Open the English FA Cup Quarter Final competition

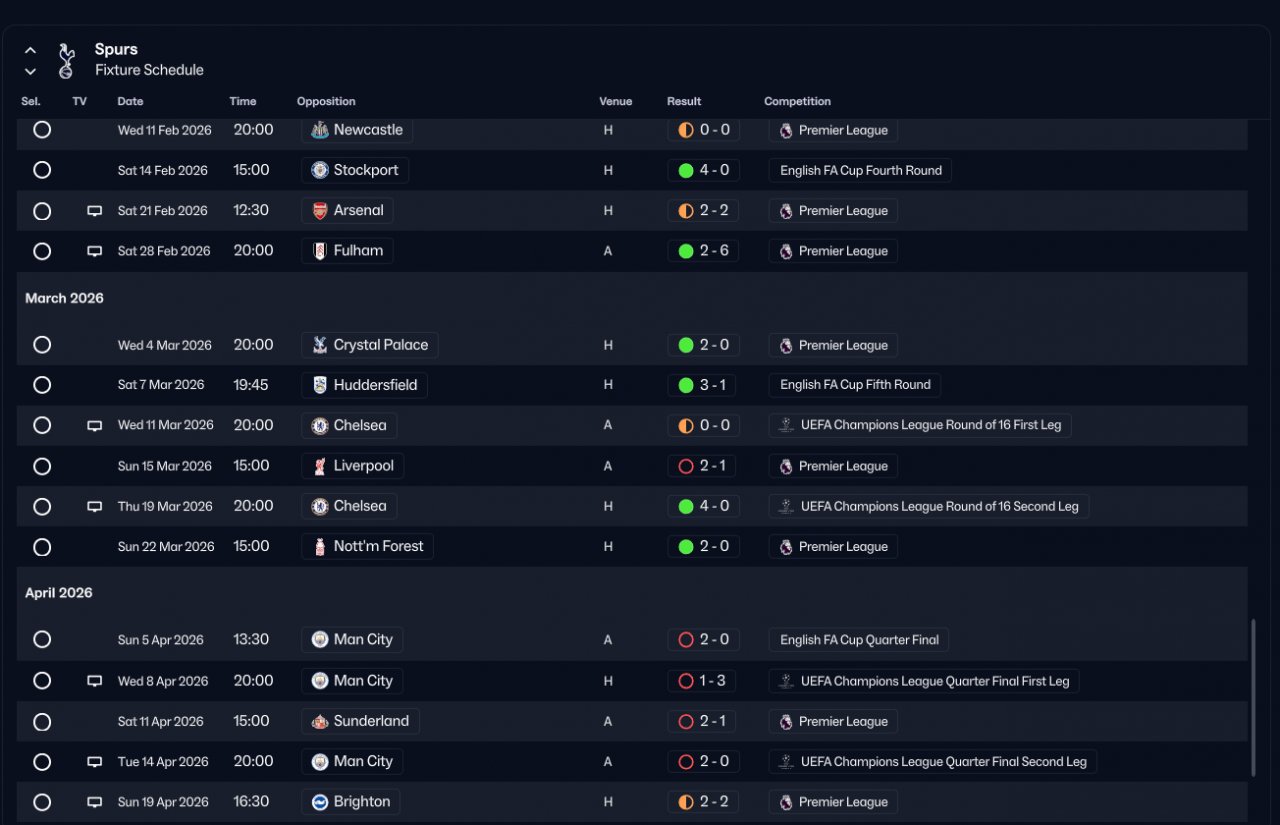(859, 639)
